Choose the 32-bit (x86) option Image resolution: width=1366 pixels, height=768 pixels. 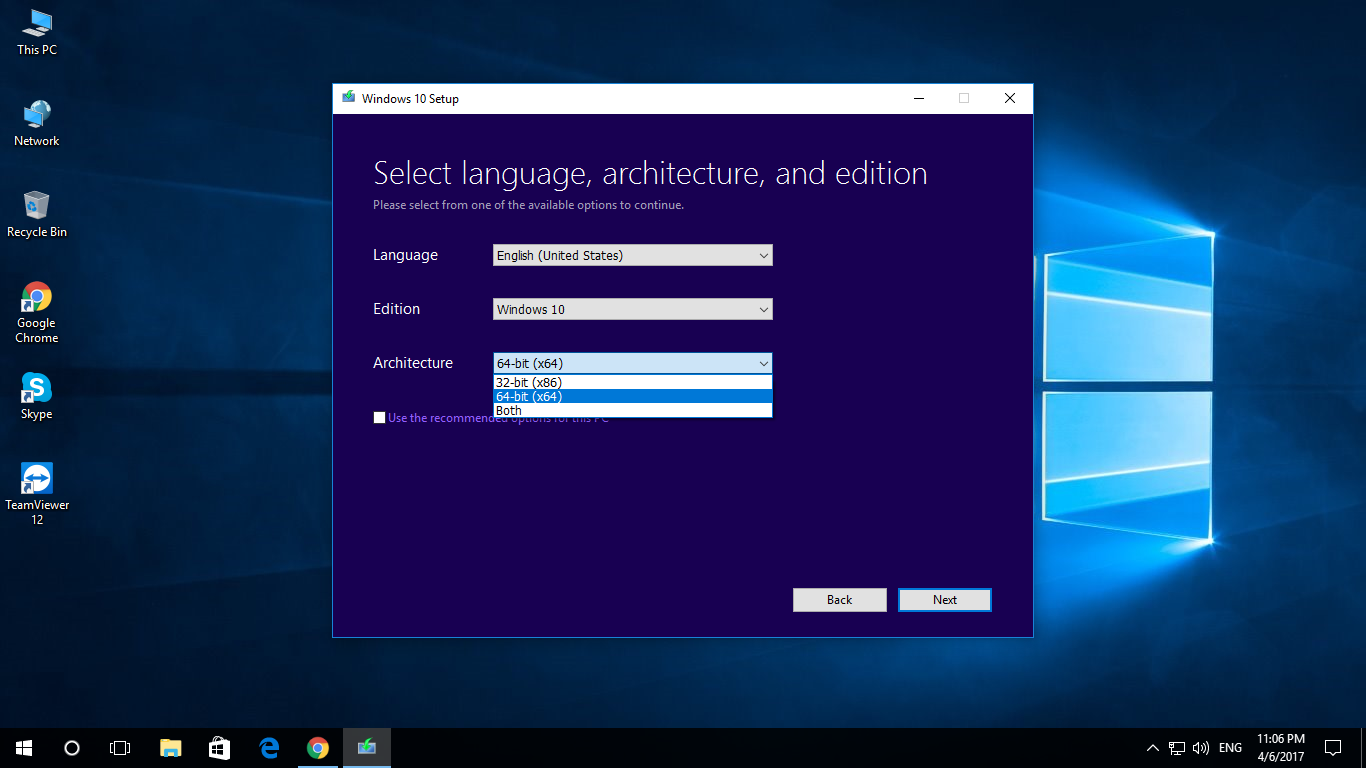click(633, 382)
